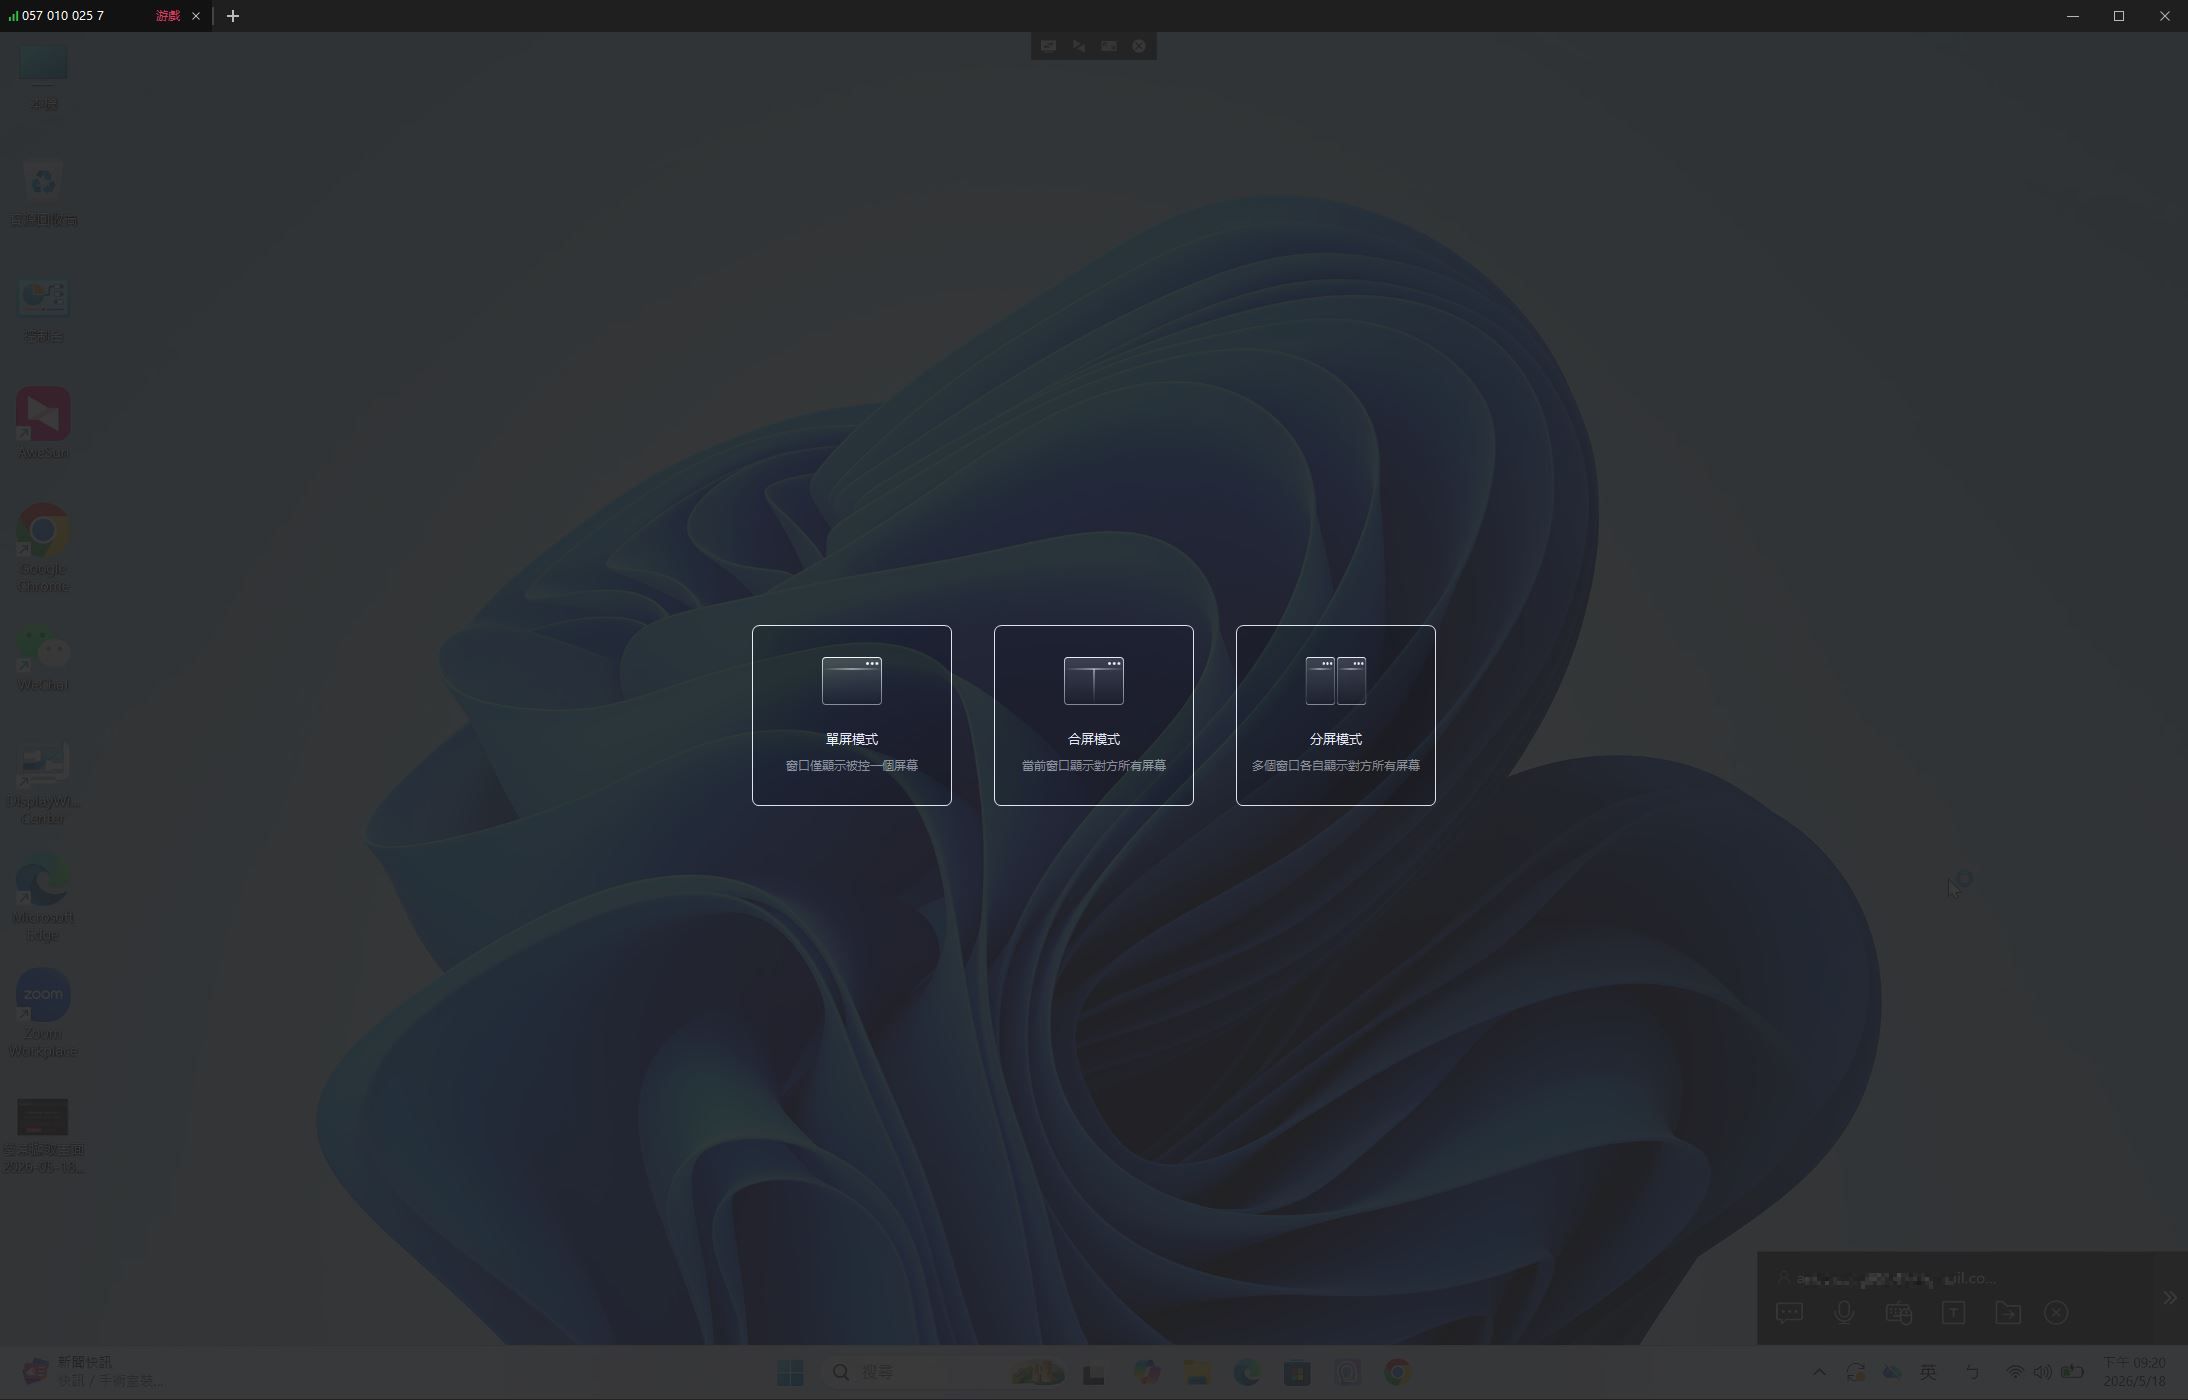Screen dimensions: 2188x1400
Task: Toggle the ㄅ Bopomofo input mode indicator
Action: tap(1971, 1372)
